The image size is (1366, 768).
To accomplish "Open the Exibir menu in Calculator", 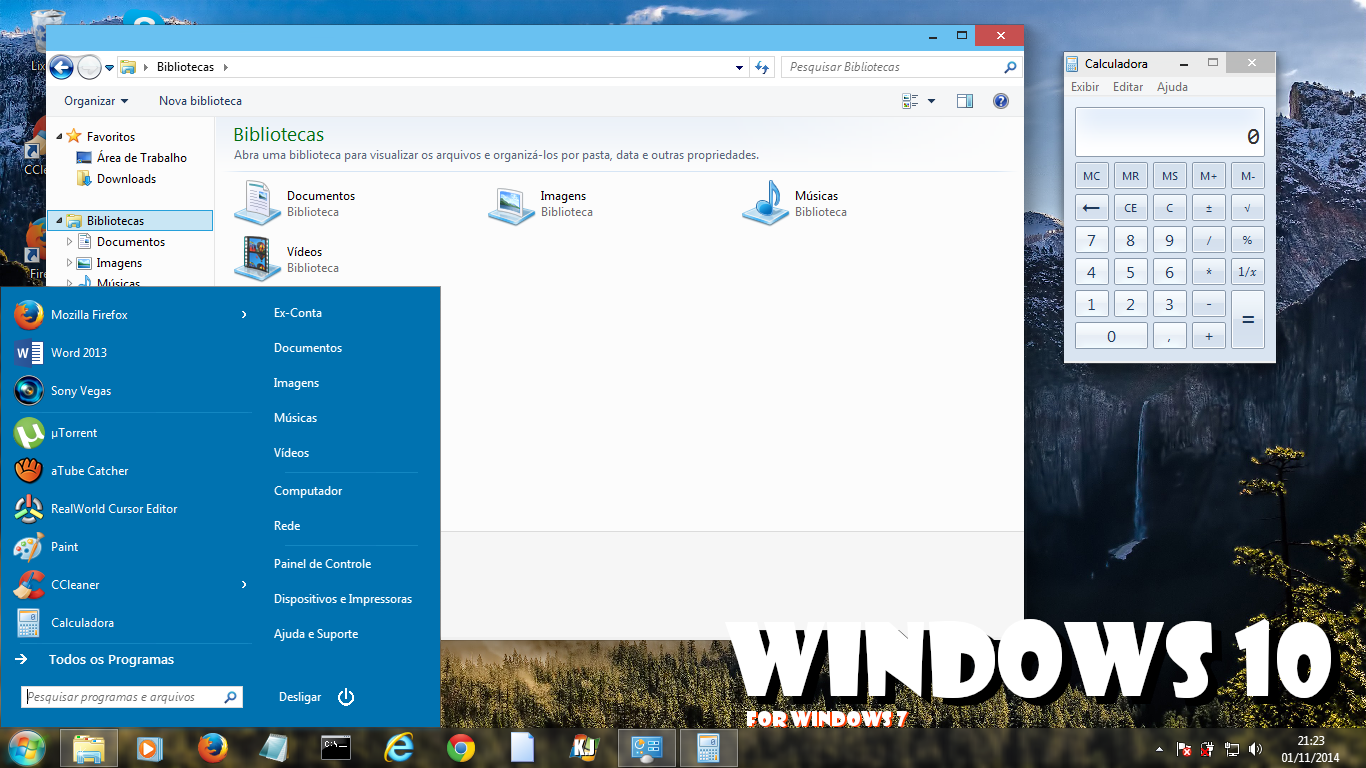I will pyautogui.click(x=1085, y=87).
